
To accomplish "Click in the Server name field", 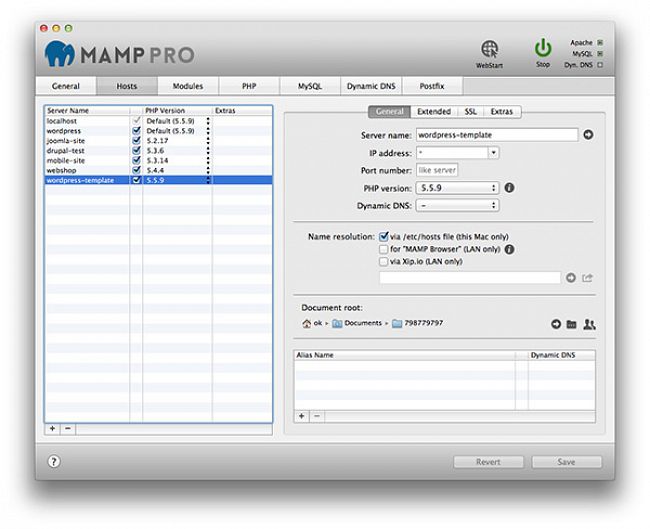I will (497, 135).
